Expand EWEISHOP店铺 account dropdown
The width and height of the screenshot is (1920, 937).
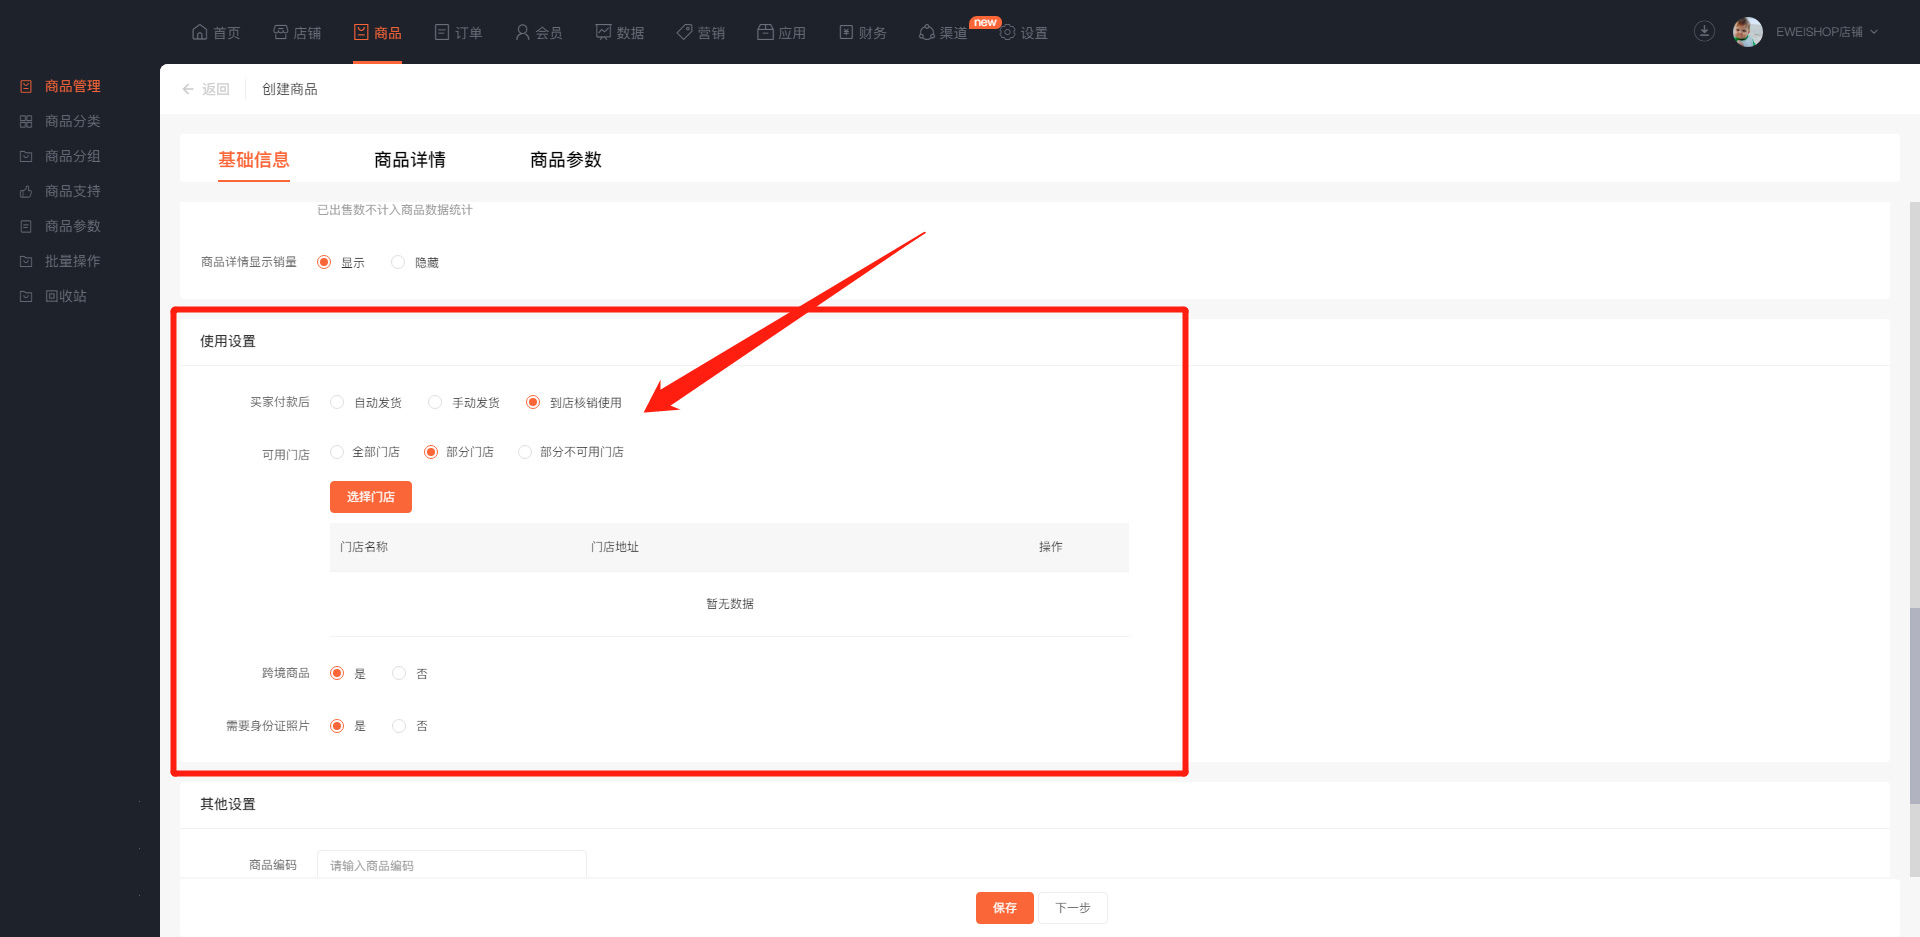[1827, 32]
